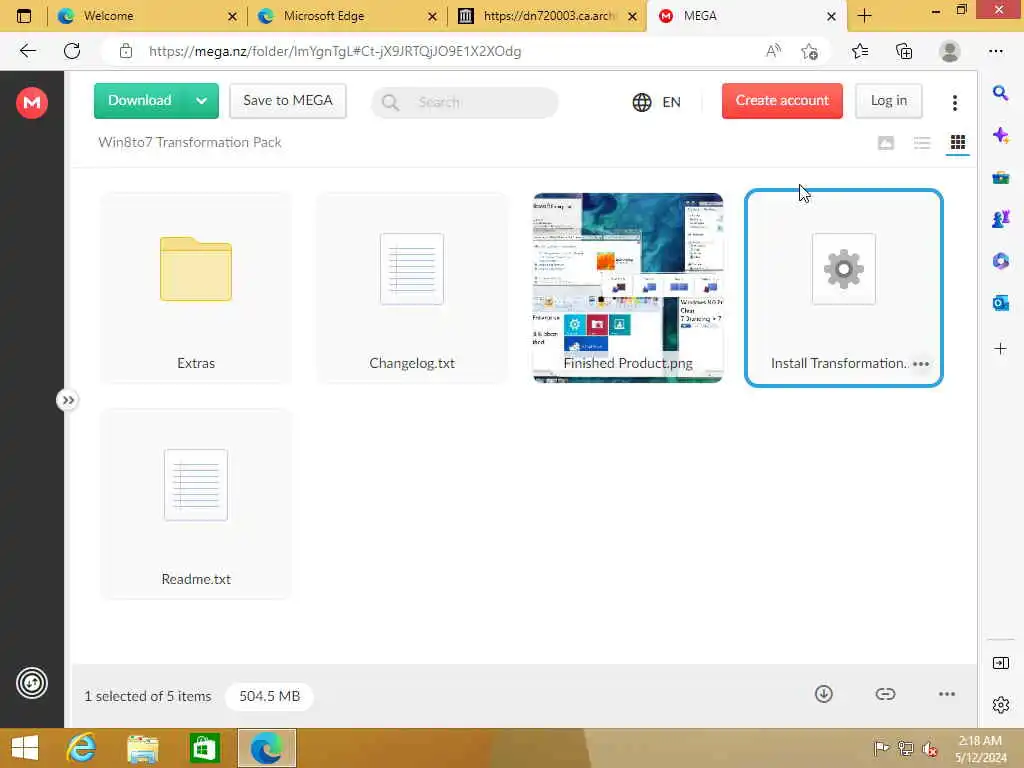Screen dimensions: 1024x768
Task: Switch to the dn720003.ca.archive tab
Action: click(547, 16)
